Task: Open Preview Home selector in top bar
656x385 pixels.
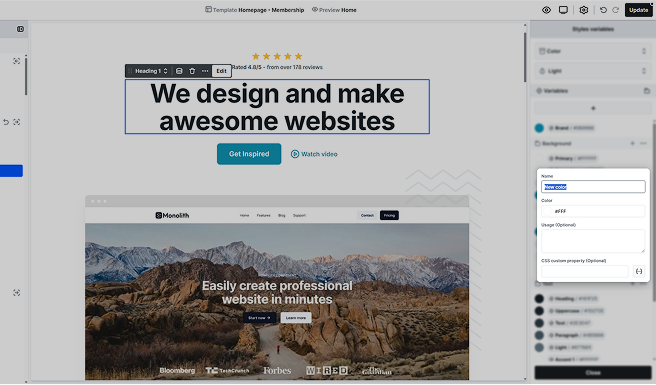Action: [x=334, y=10]
